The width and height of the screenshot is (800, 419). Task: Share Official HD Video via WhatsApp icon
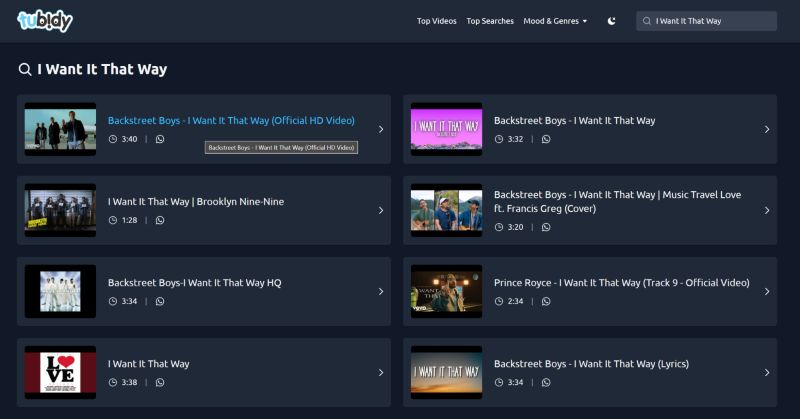tap(160, 139)
